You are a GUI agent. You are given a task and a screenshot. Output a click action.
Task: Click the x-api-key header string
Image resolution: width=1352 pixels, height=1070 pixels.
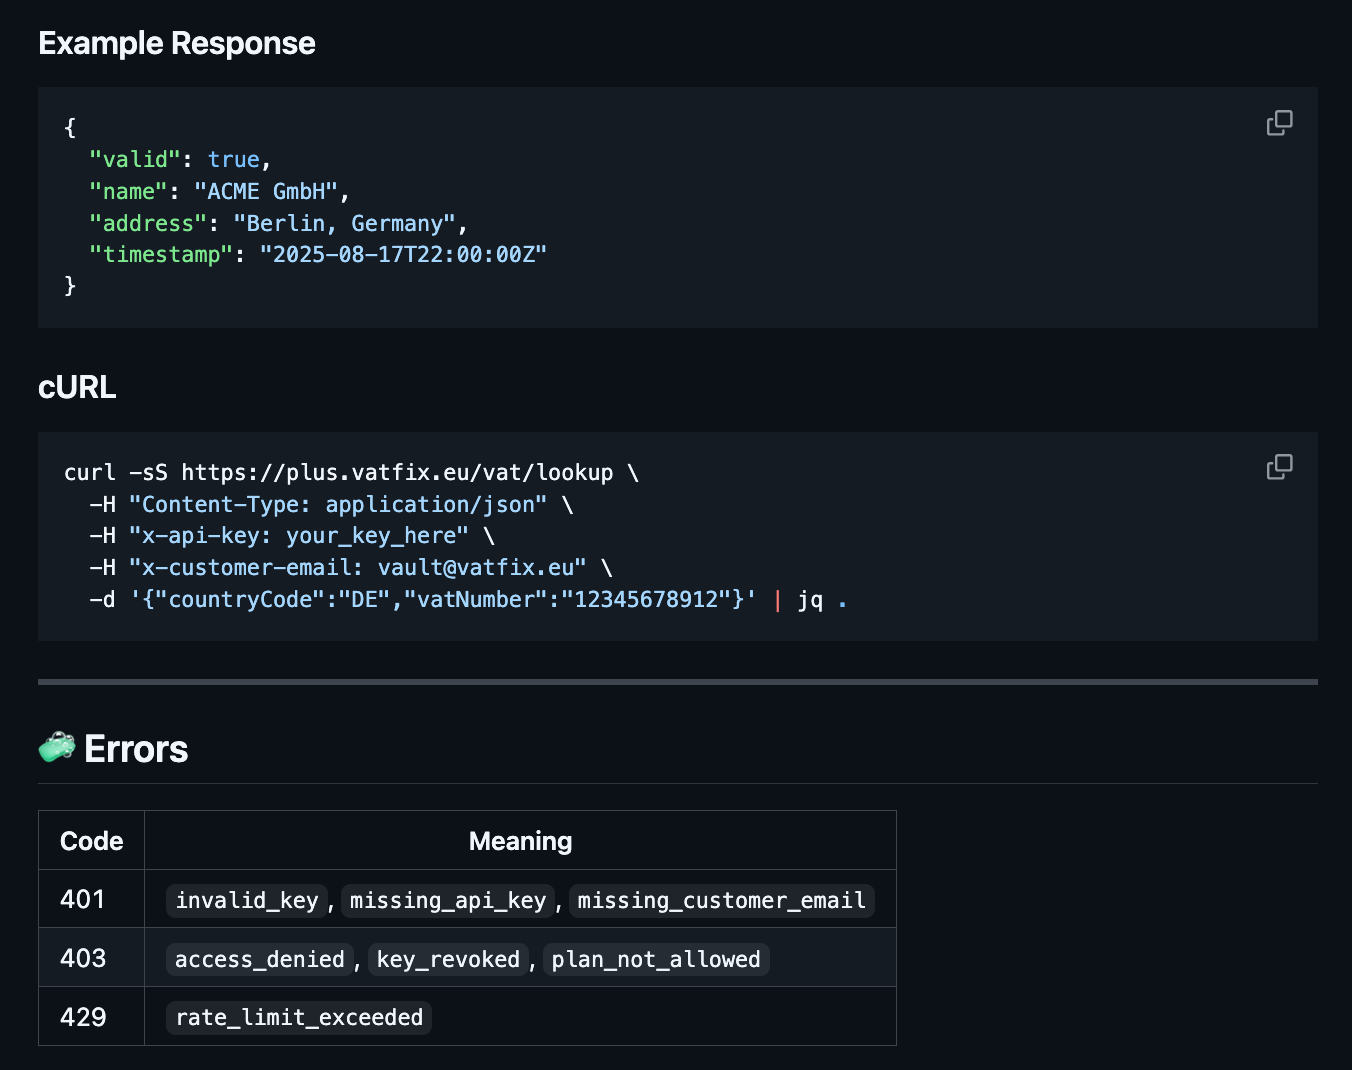tap(298, 536)
